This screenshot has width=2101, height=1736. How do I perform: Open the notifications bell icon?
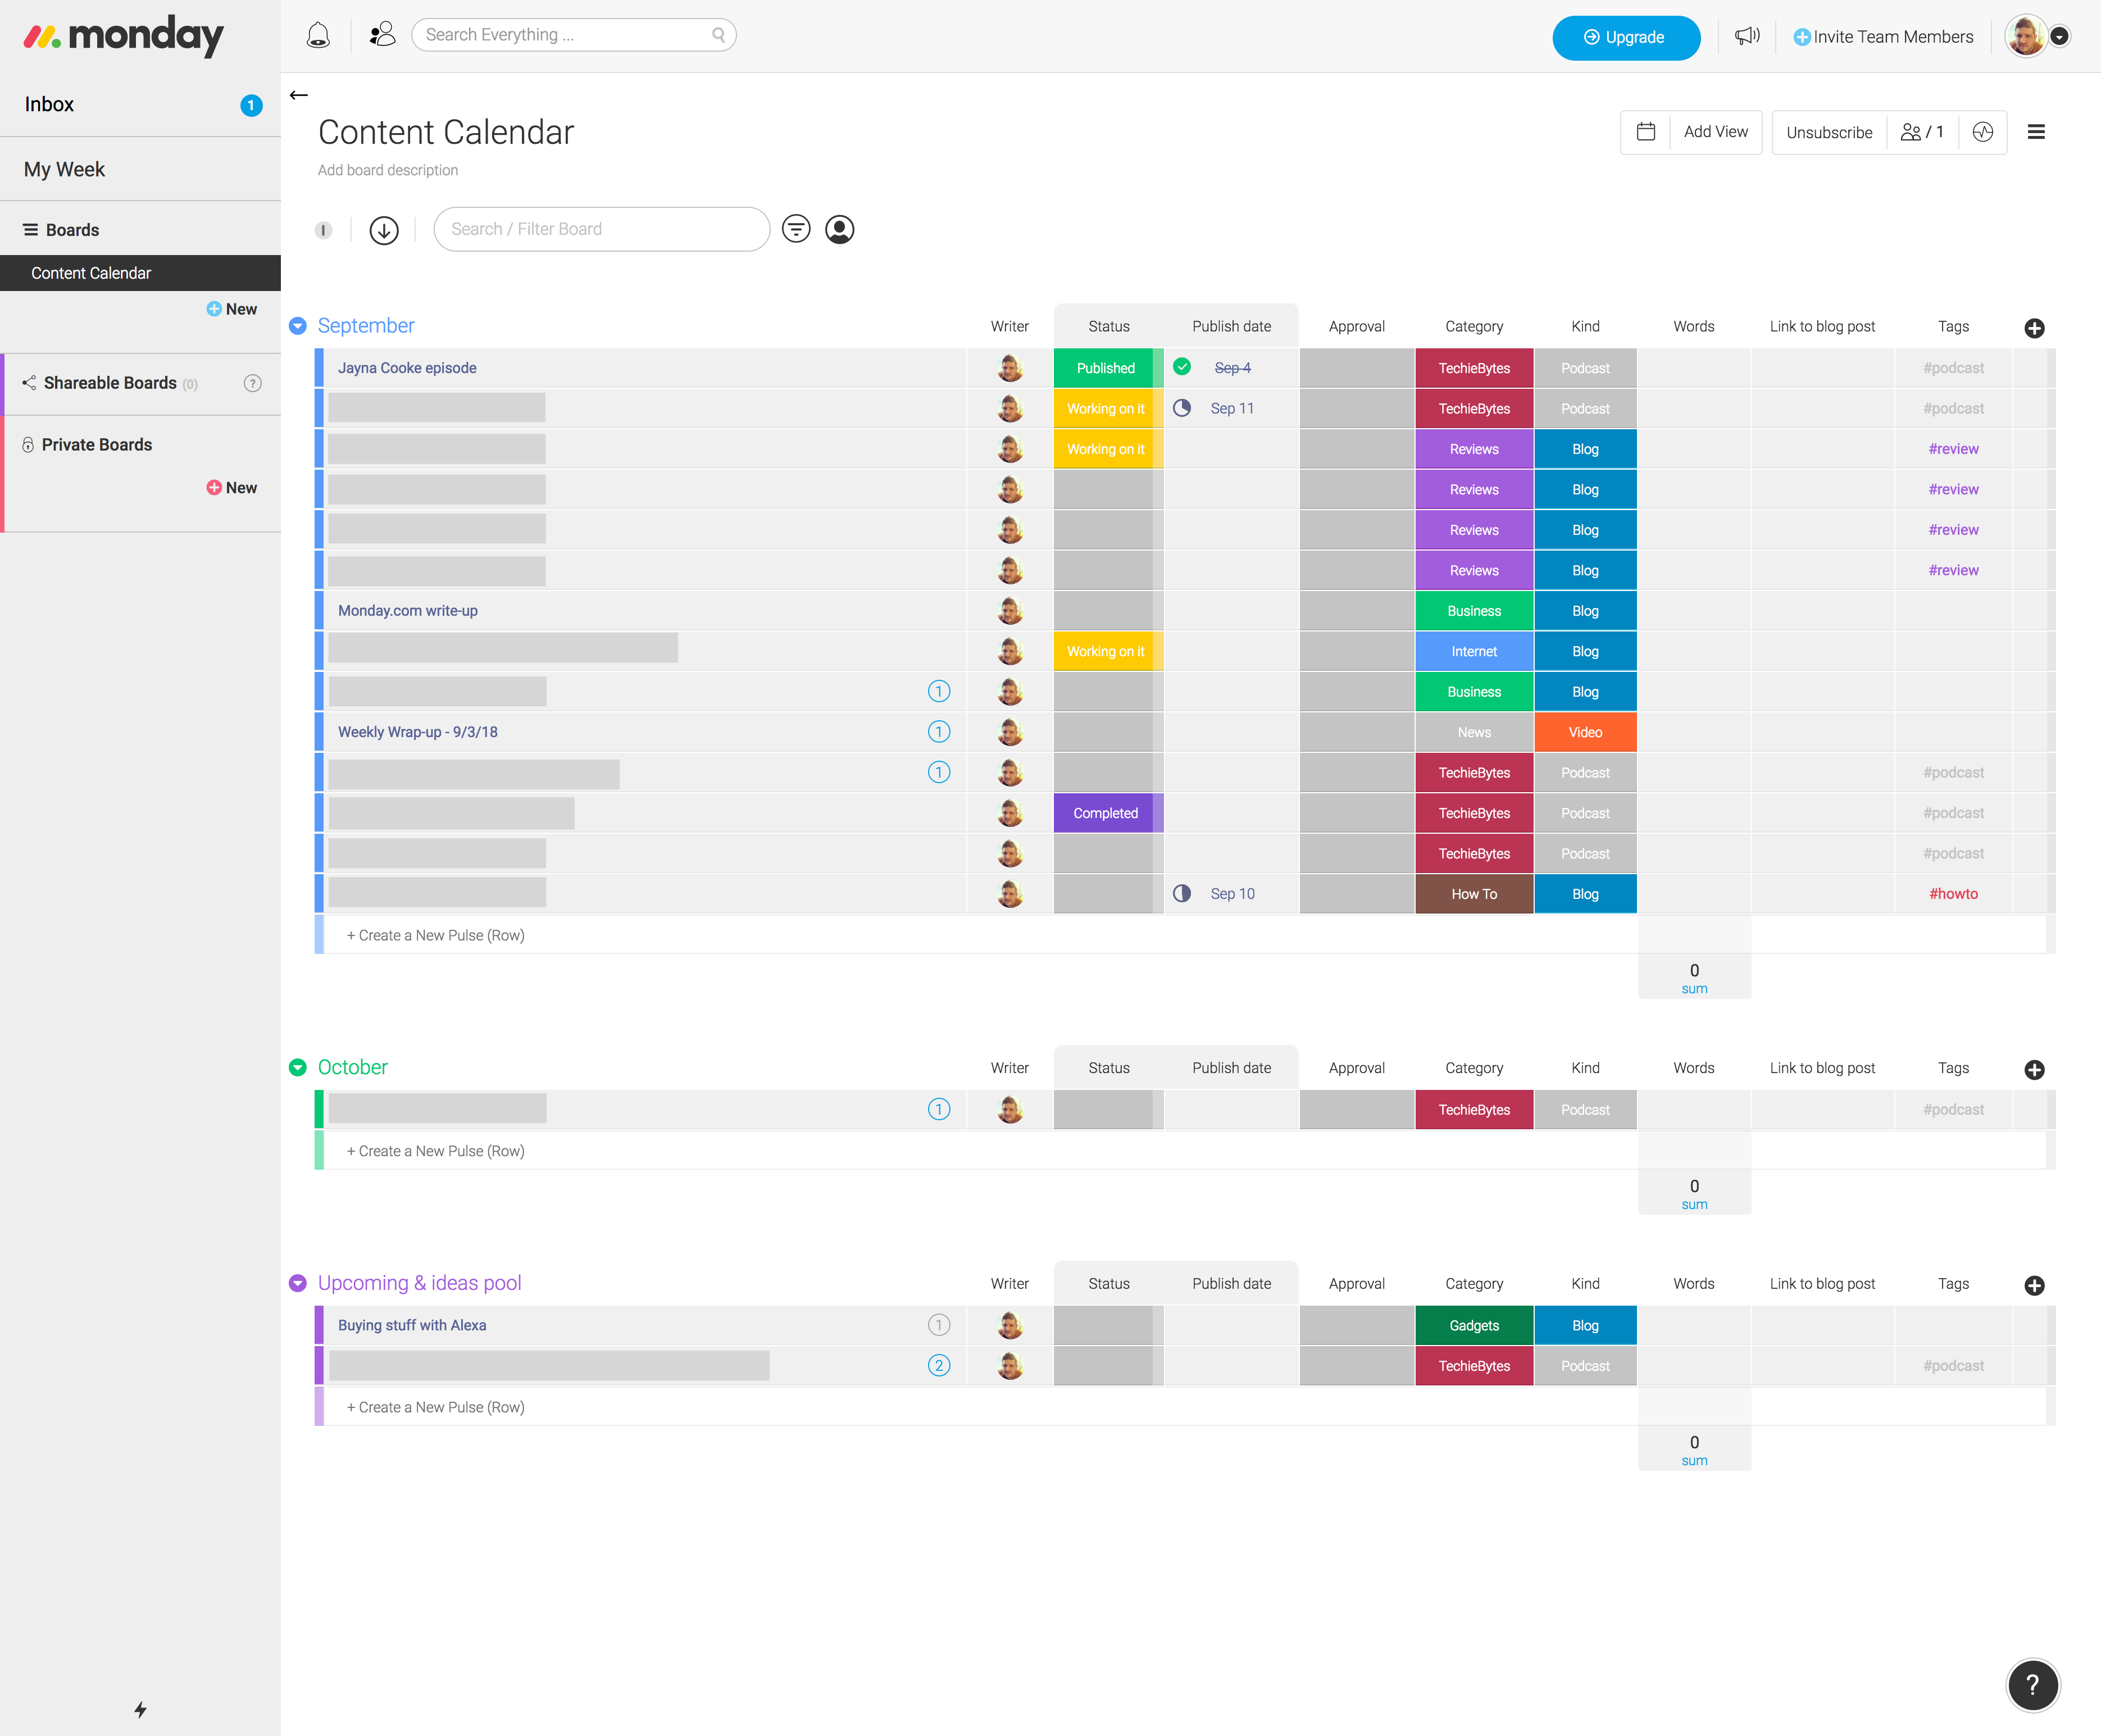click(318, 36)
